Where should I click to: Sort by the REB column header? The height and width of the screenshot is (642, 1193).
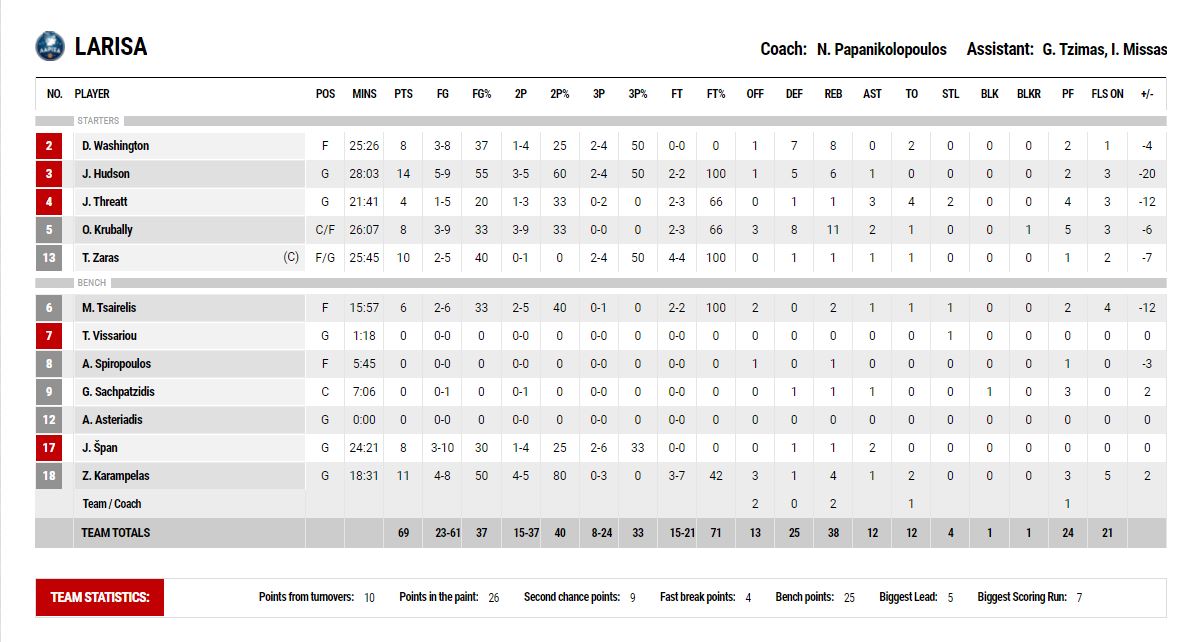[x=832, y=94]
